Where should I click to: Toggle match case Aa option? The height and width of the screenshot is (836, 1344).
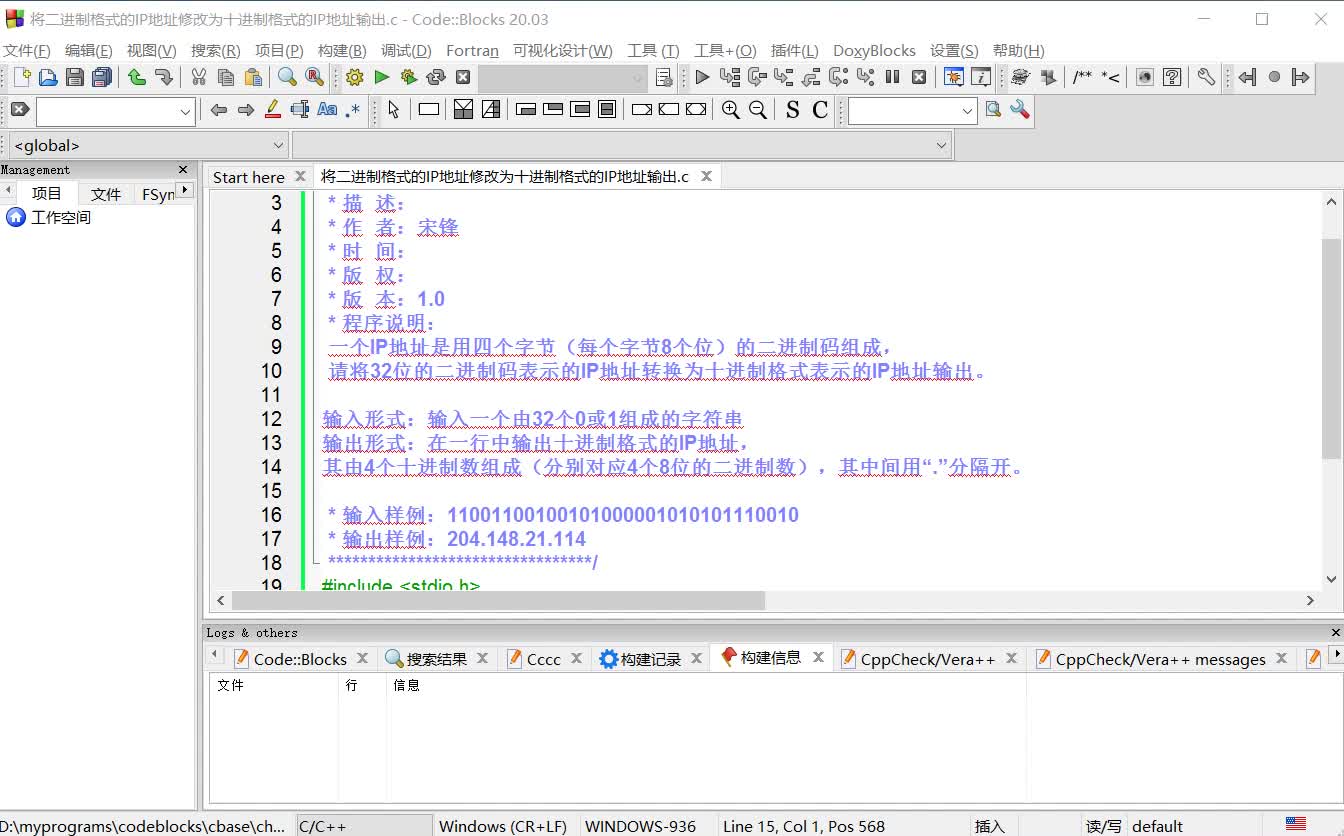coord(327,110)
